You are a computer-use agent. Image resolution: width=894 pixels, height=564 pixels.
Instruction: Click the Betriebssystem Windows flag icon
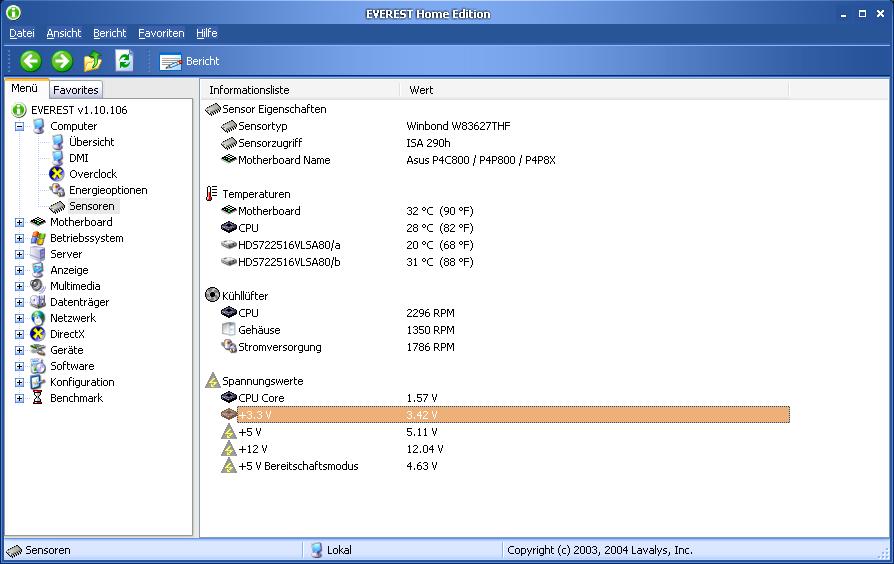(38, 238)
